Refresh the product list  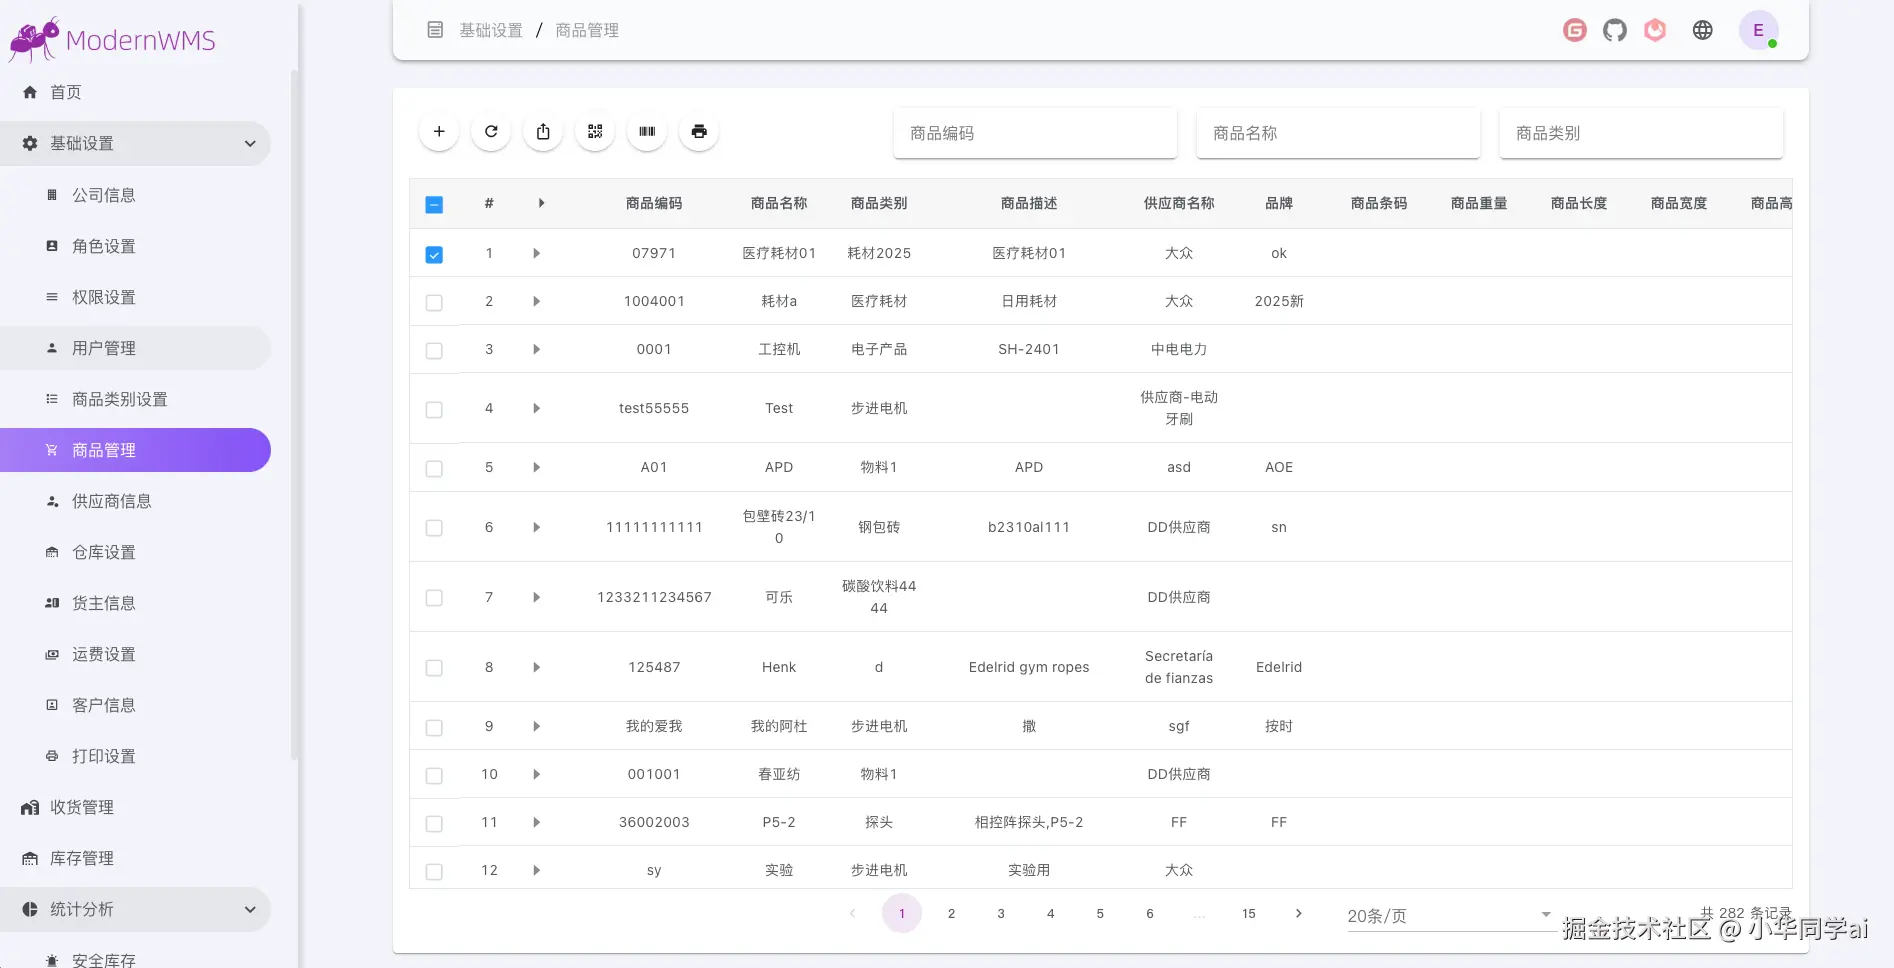[x=491, y=131]
